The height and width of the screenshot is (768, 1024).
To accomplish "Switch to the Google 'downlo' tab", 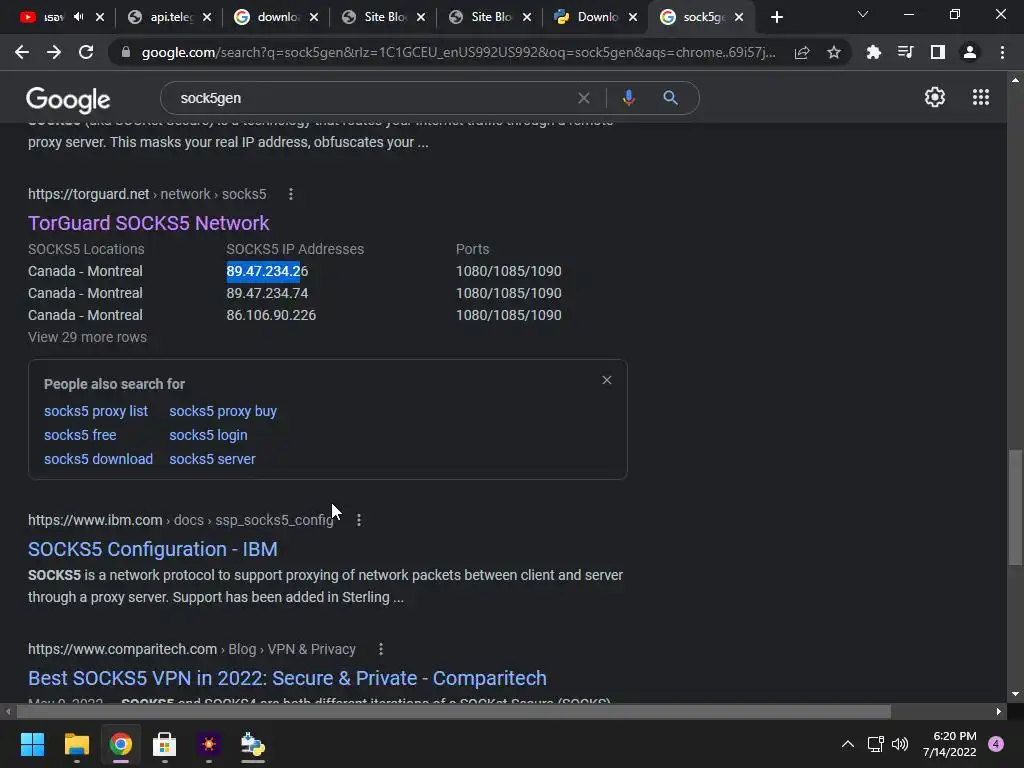I will click(277, 17).
